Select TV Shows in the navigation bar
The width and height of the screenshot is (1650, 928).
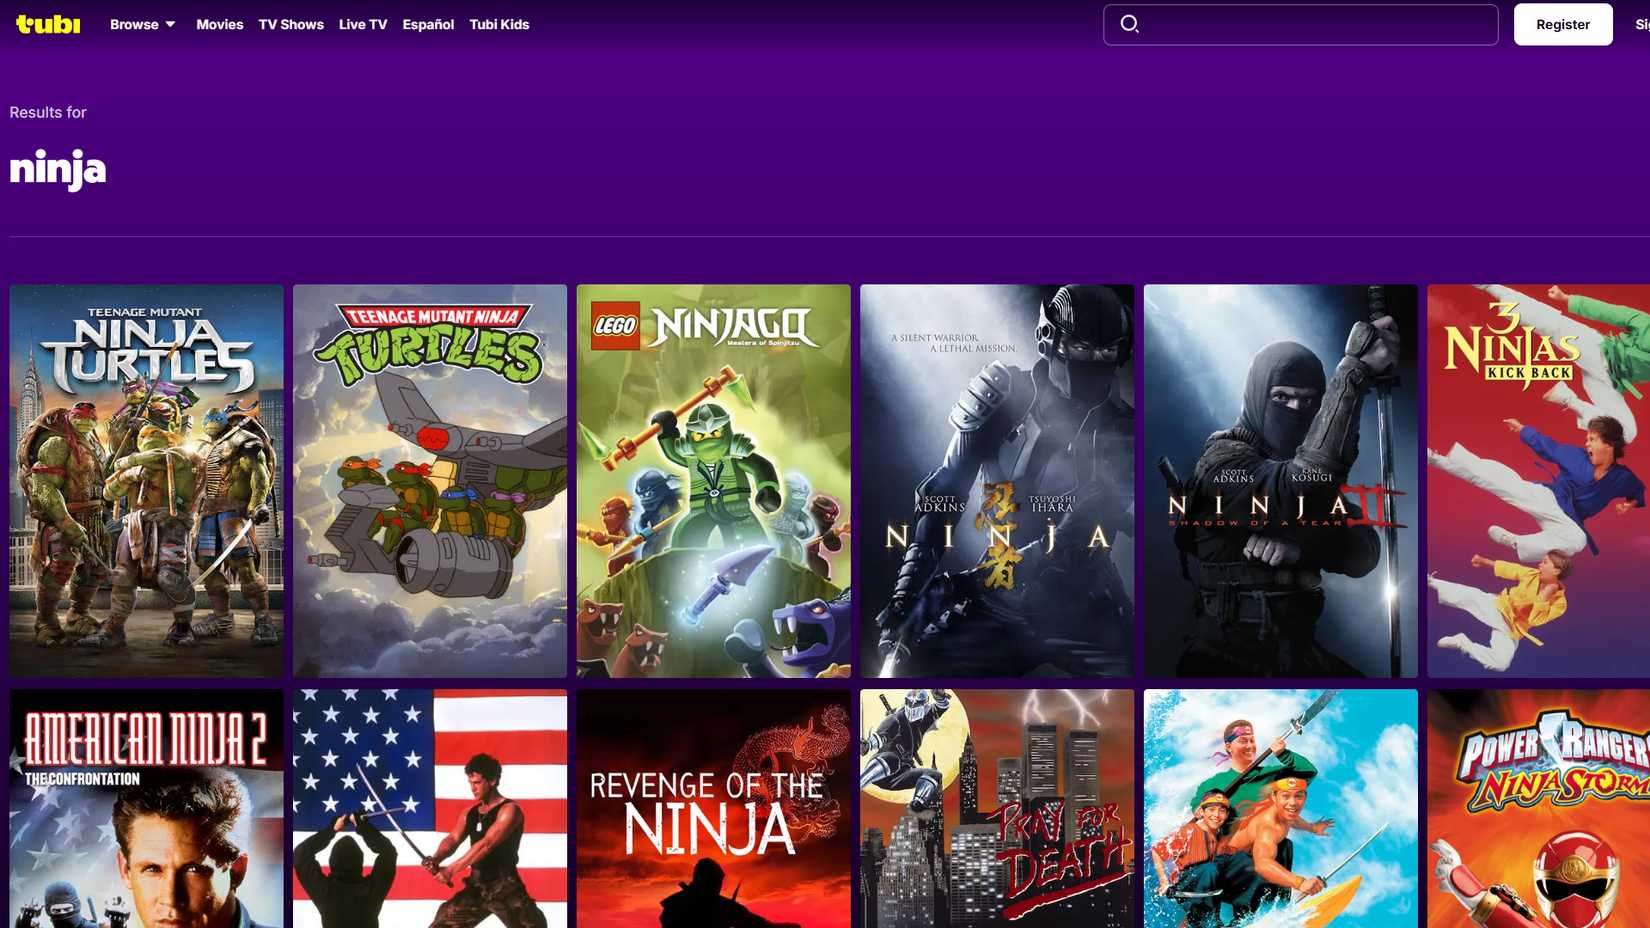[x=290, y=24]
